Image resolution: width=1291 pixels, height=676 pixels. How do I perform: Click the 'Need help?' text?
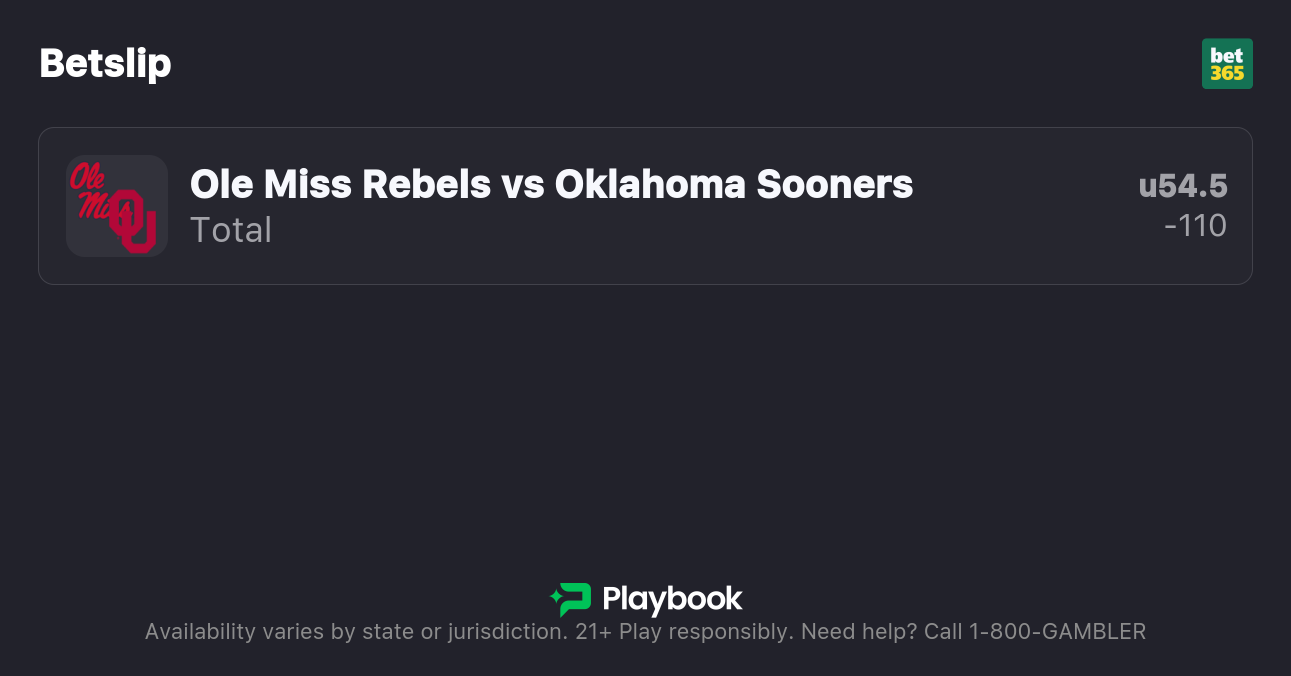(x=859, y=632)
